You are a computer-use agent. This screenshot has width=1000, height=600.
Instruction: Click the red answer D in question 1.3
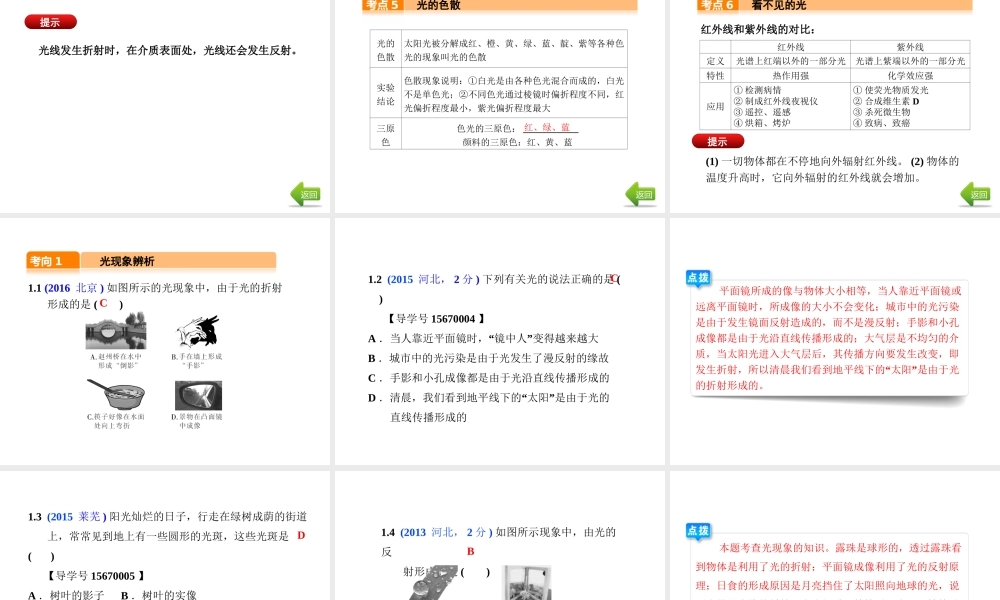click(x=301, y=536)
